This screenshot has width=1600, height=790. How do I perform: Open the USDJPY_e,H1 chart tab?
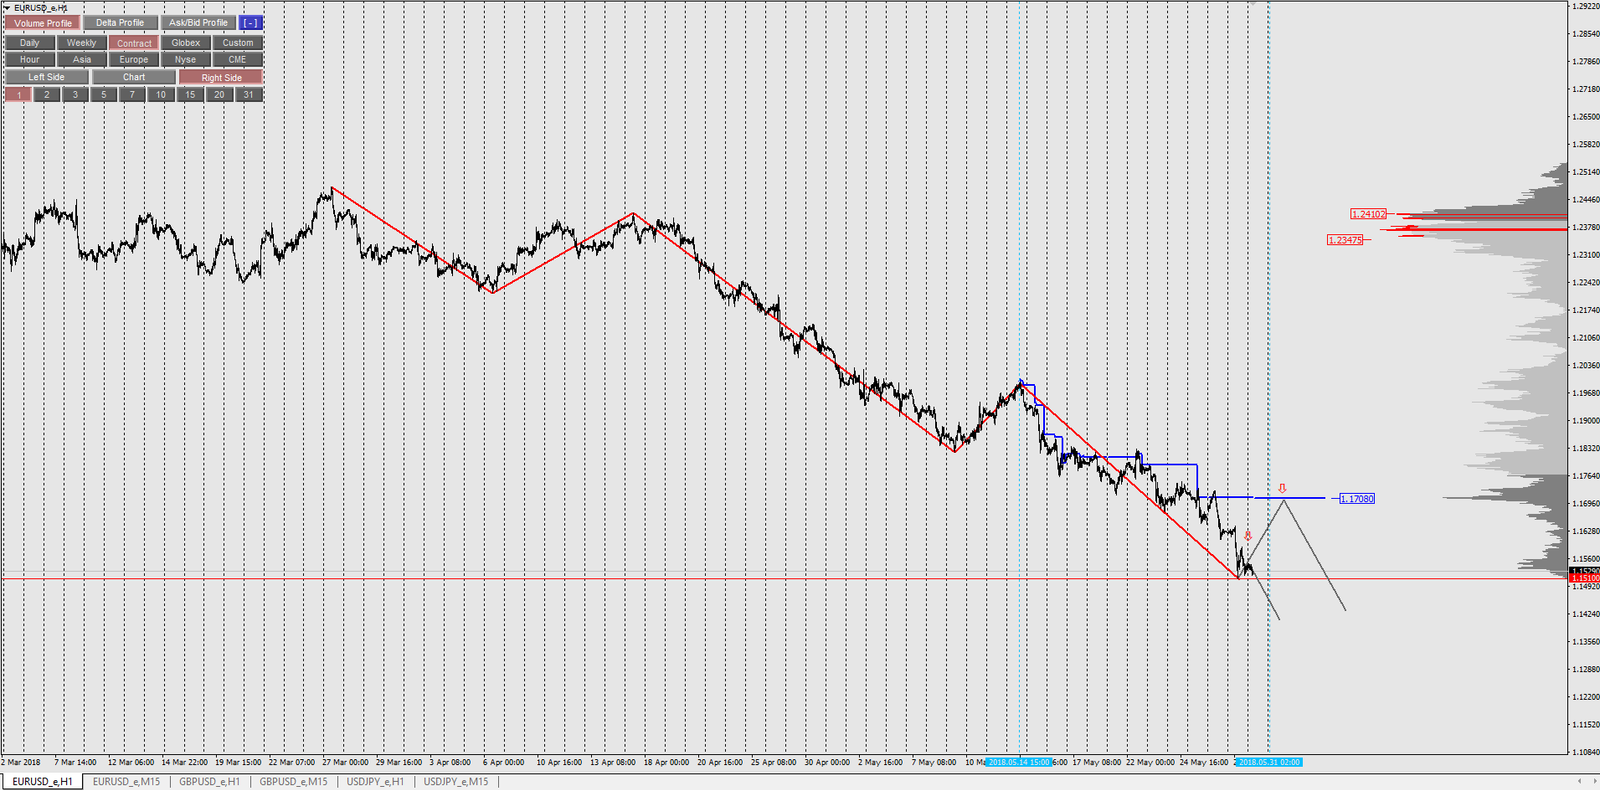click(375, 782)
